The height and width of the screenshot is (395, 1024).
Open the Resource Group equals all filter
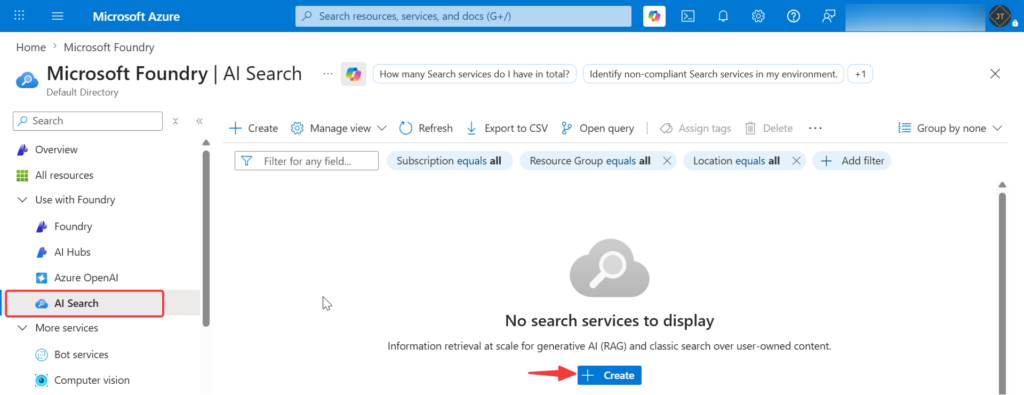590,161
